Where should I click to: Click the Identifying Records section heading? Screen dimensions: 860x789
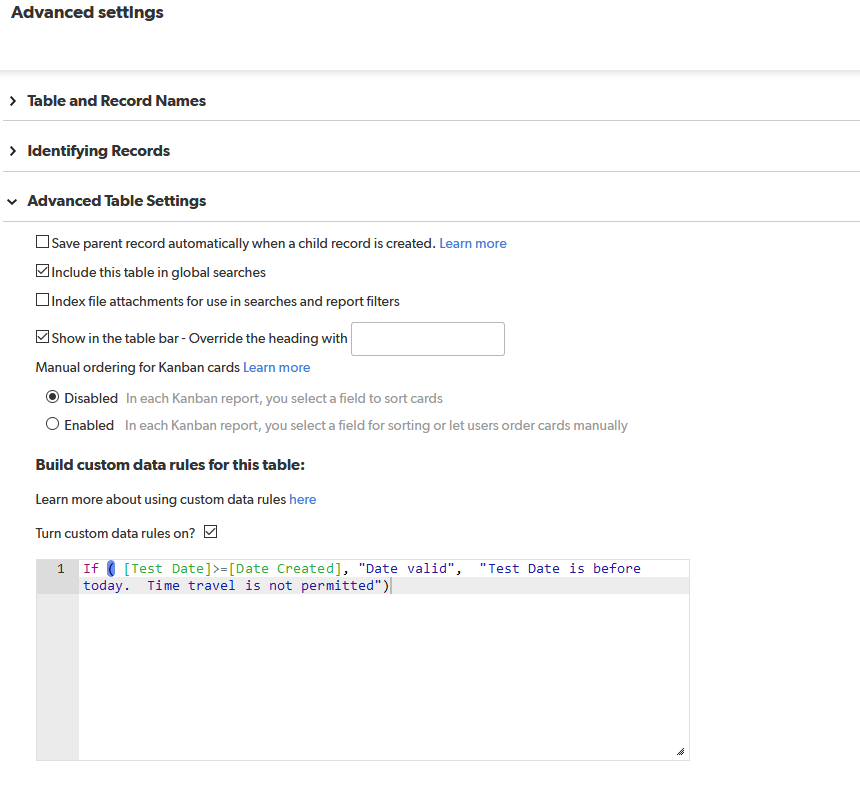pyautogui.click(x=99, y=151)
